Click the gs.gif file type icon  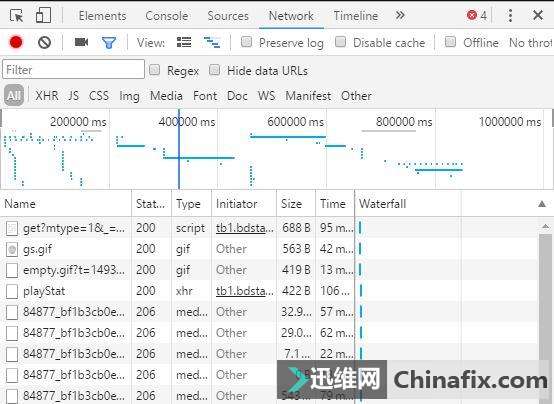coord(12,250)
